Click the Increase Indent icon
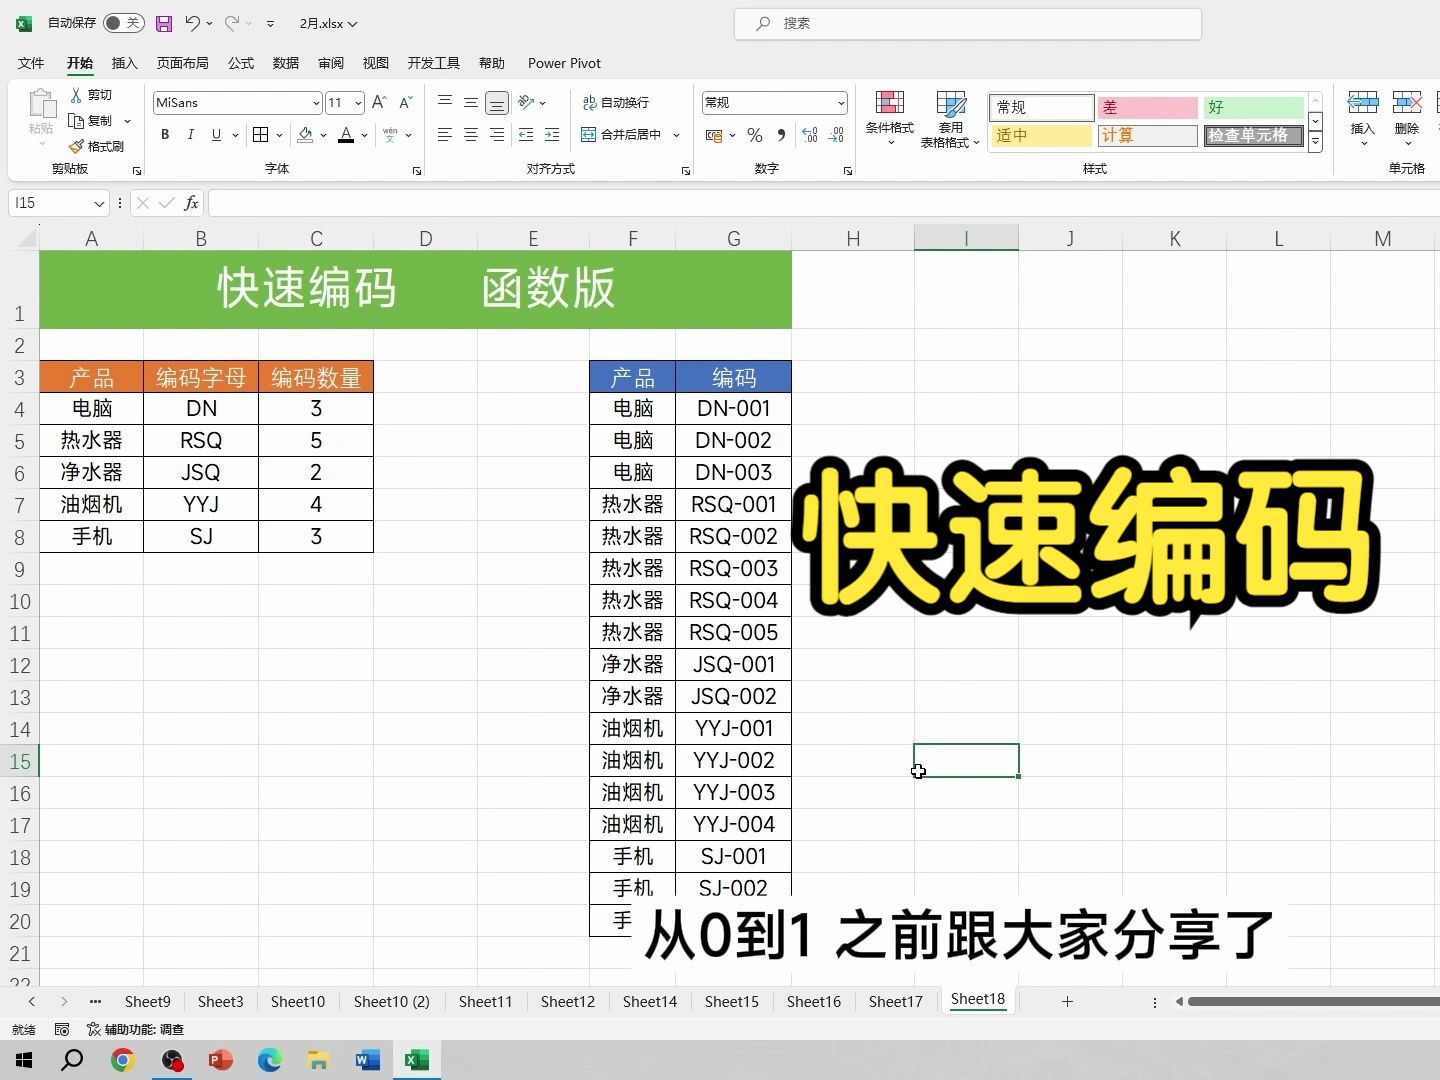 tap(552, 135)
